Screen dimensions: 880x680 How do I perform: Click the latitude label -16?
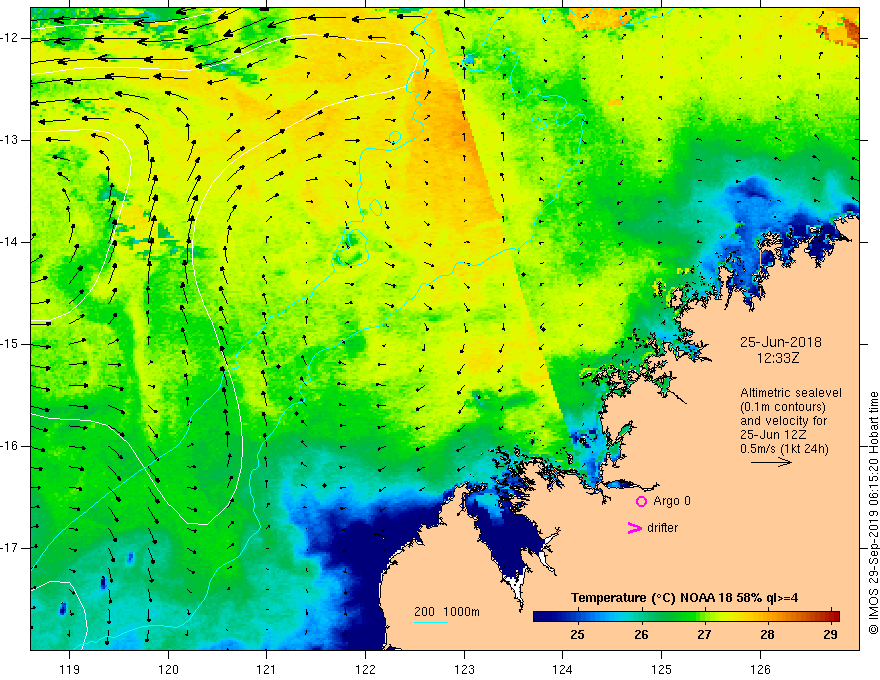coord(10,446)
